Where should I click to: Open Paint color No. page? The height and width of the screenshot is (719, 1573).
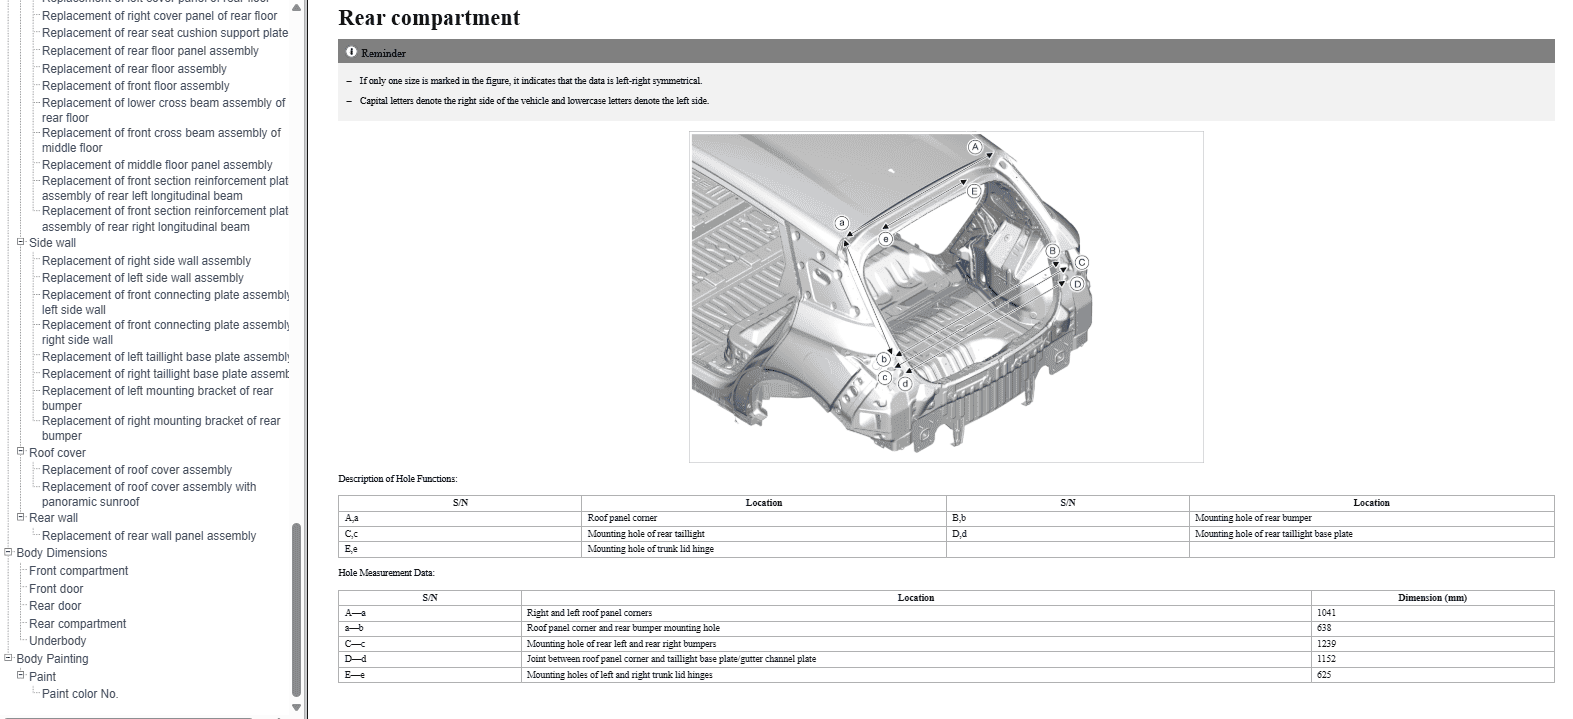80,694
